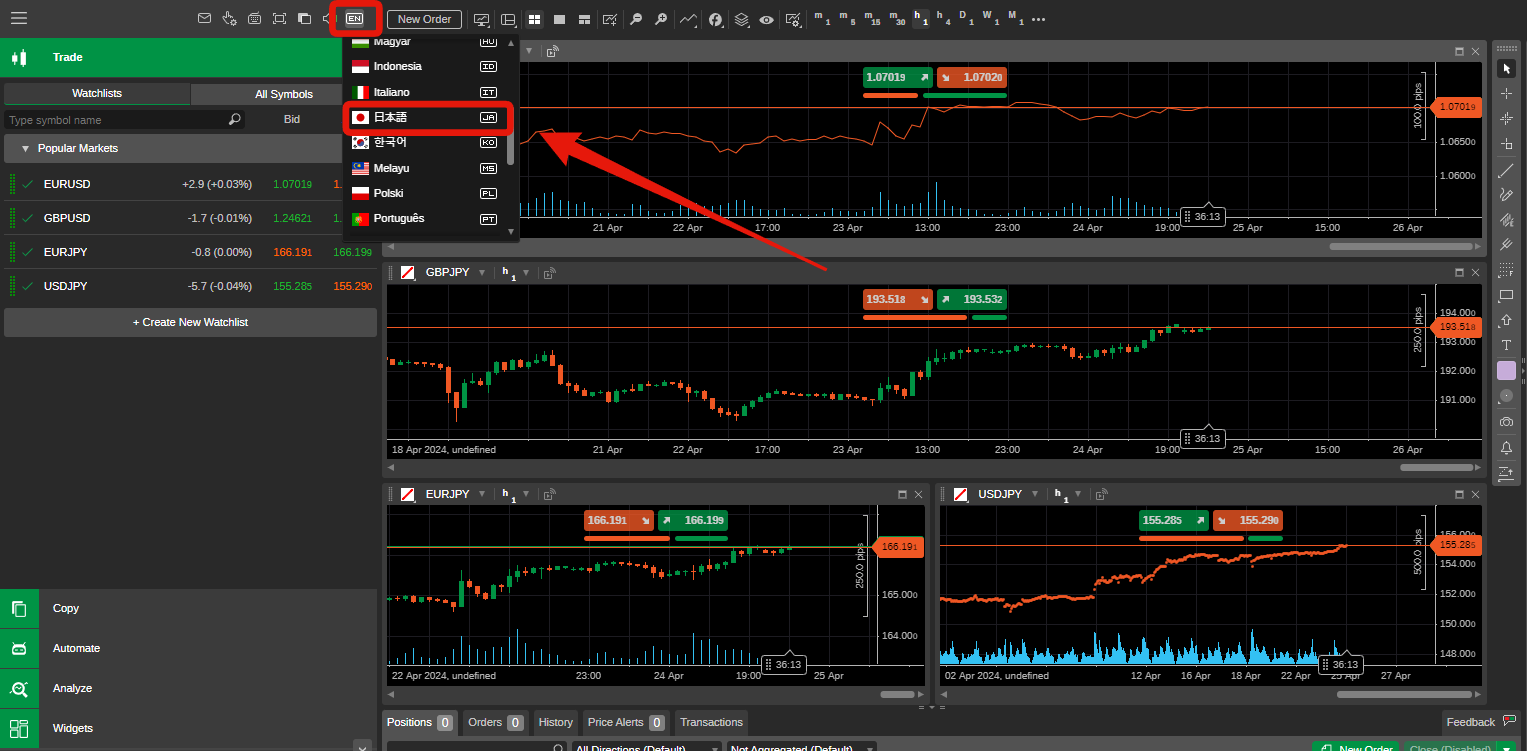Toggle the fullscreen mode icon
1527x751 pixels.
279,19
